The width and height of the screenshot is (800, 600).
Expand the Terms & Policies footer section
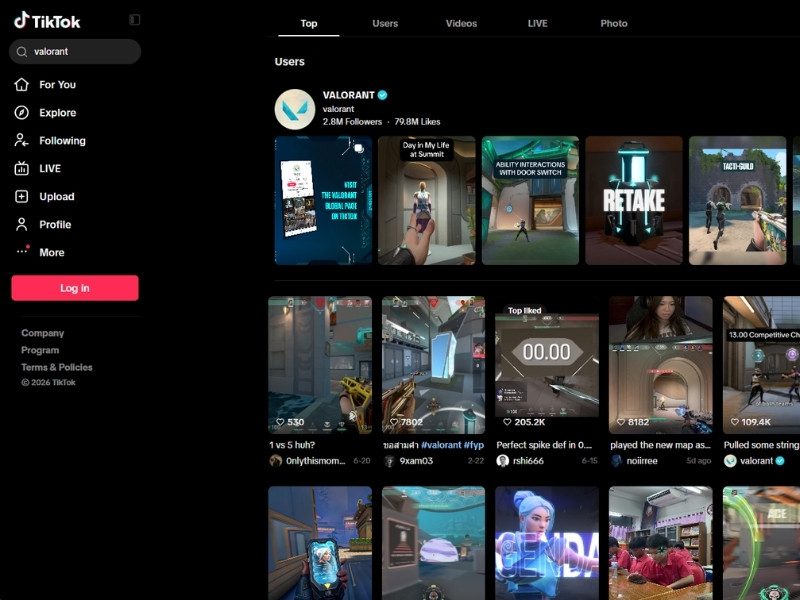pyautogui.click(x=57, y=367)
